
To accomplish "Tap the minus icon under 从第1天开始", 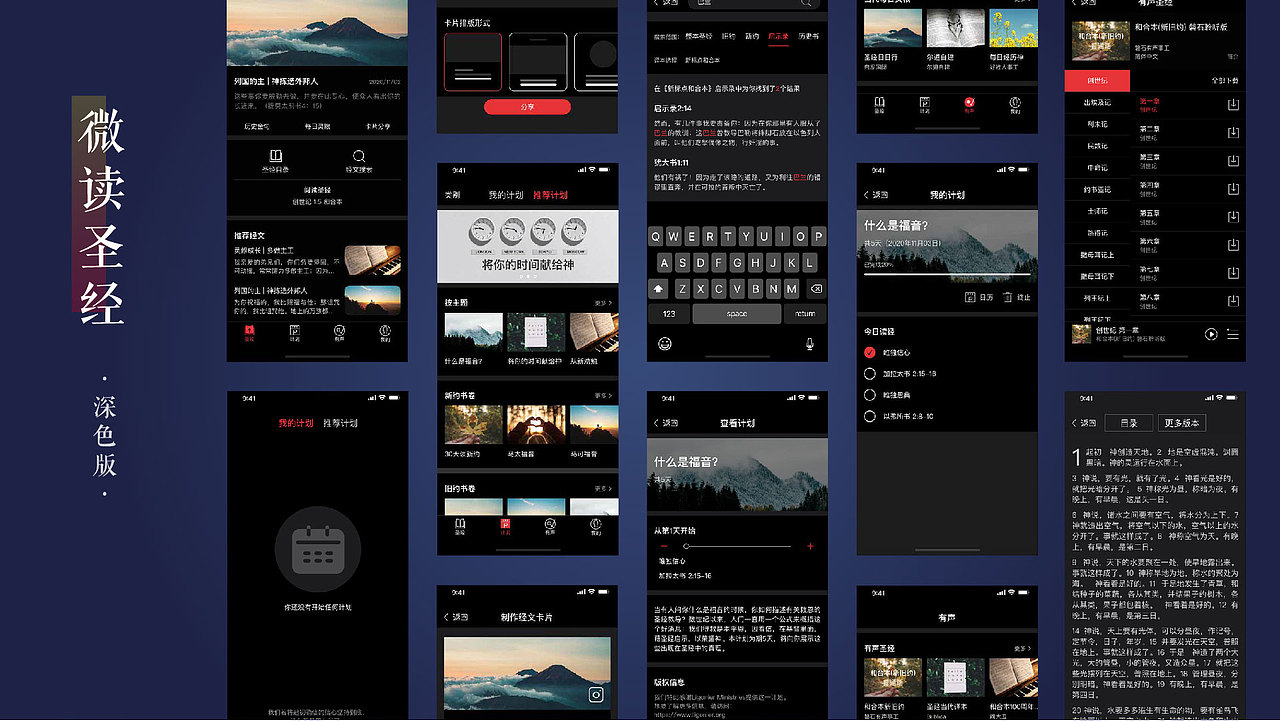I will pos(662,547).
